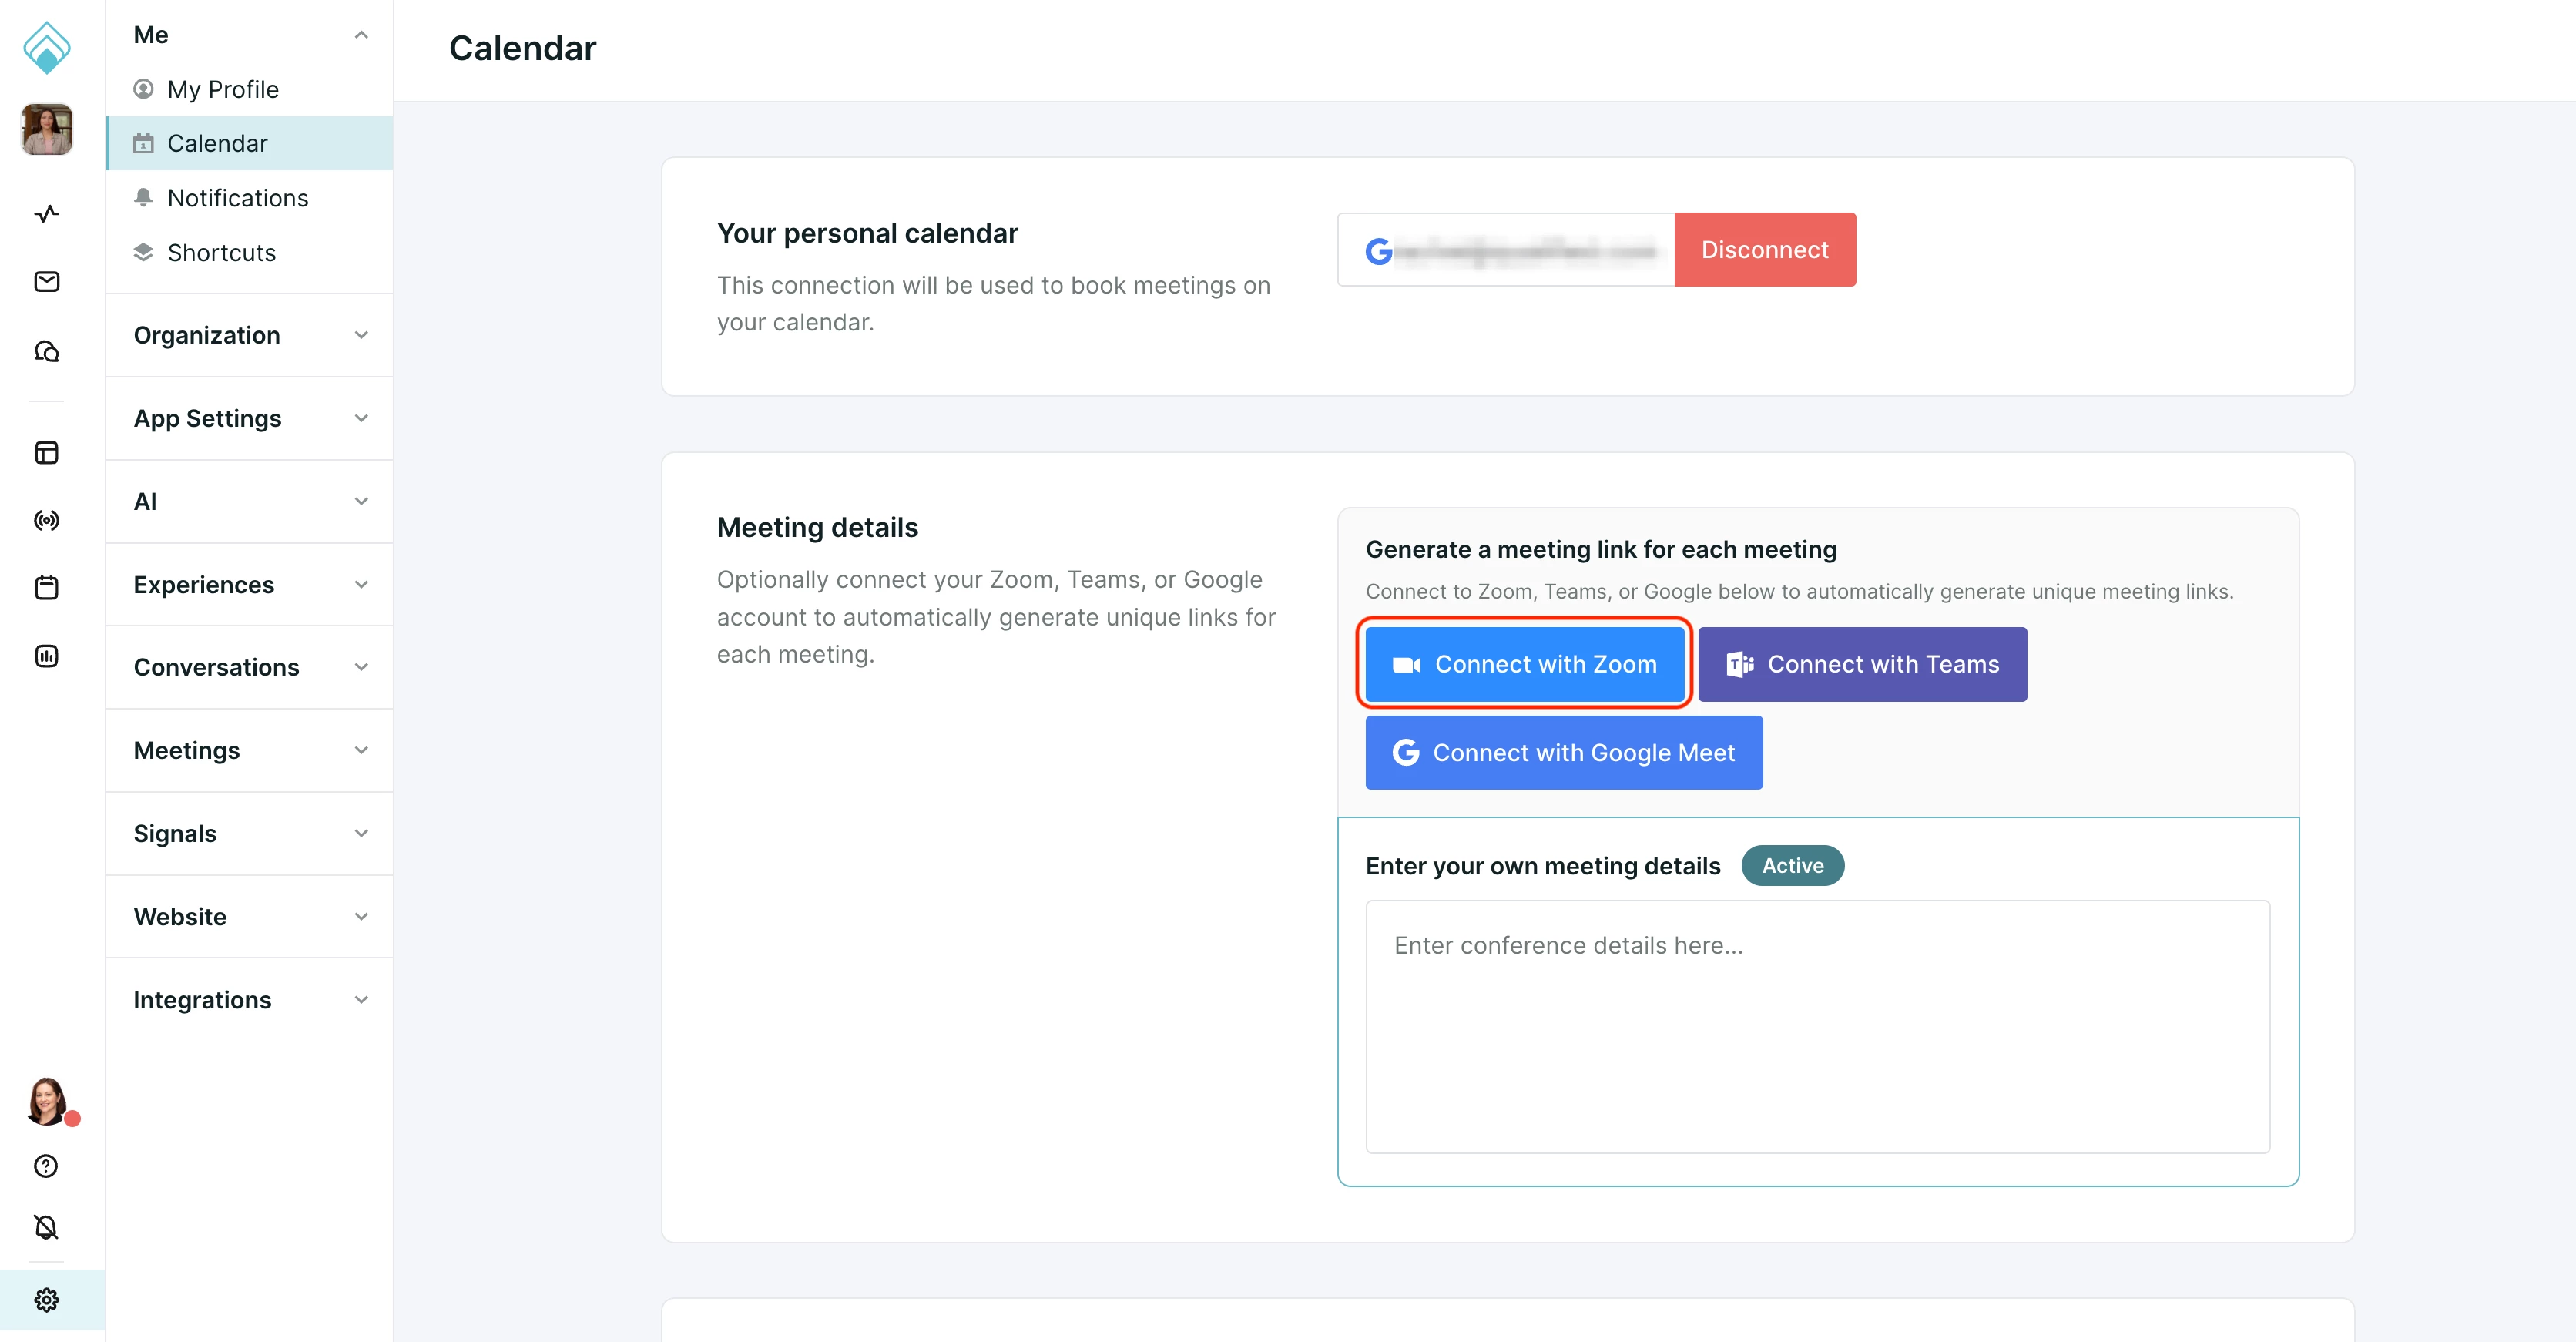Open settings gear at bottom left
2576x1342 pixels.
[46, 1299]
